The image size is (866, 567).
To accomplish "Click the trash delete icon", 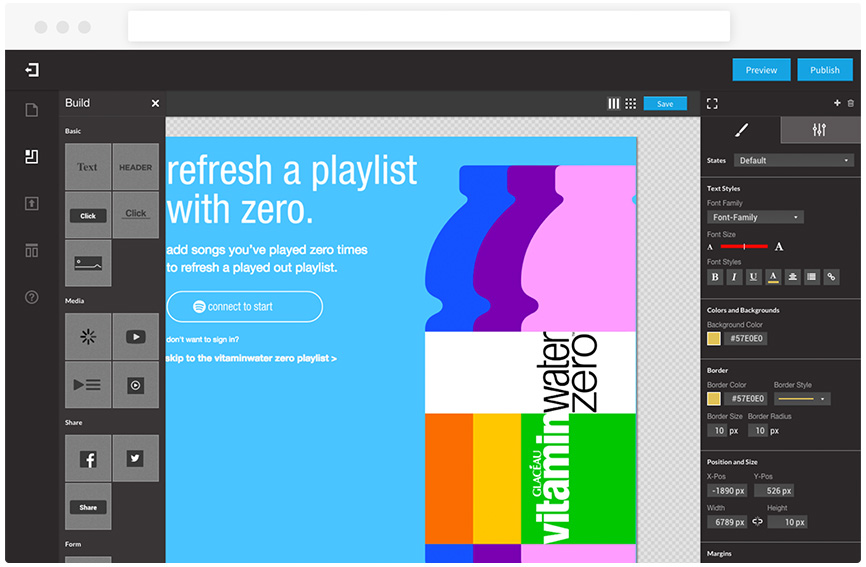I will click(851, 103).
